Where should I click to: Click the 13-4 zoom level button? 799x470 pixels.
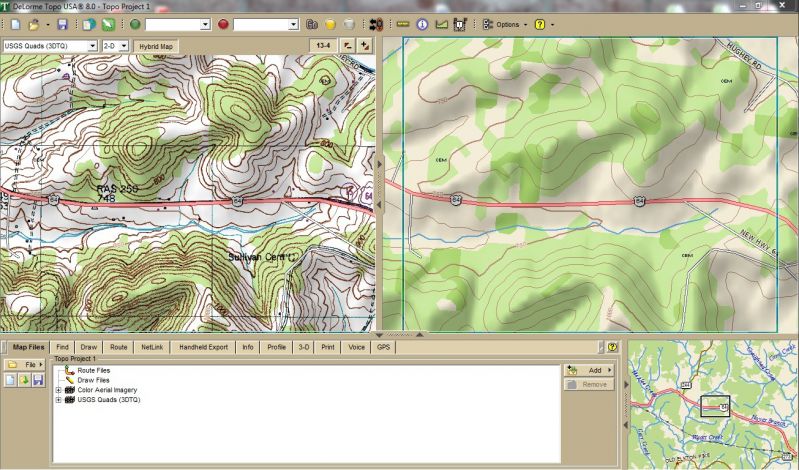(x=323, y=46)
